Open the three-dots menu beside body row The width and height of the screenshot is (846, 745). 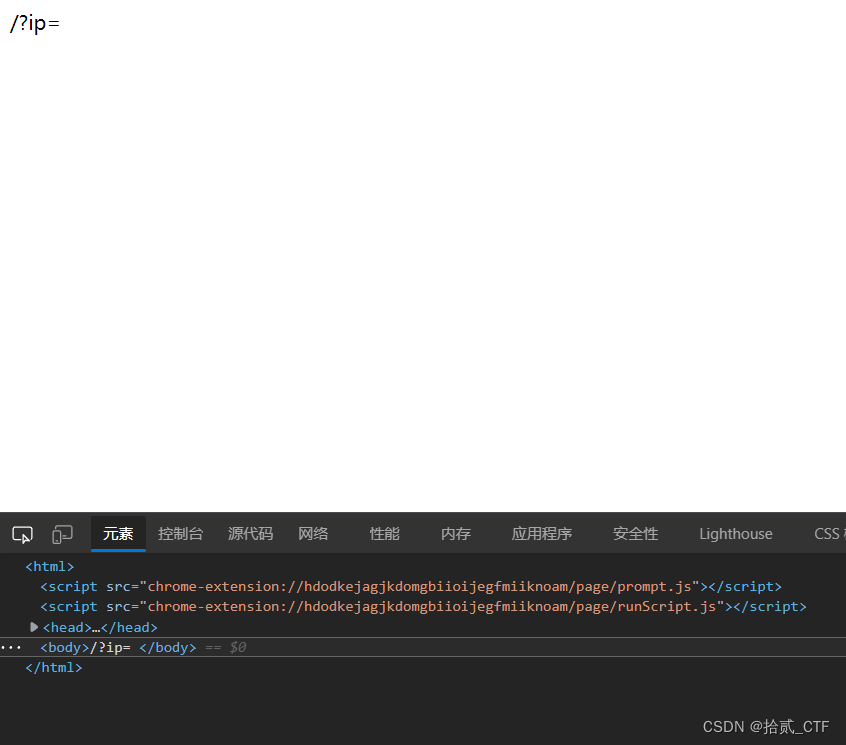(x=11, y=647)
